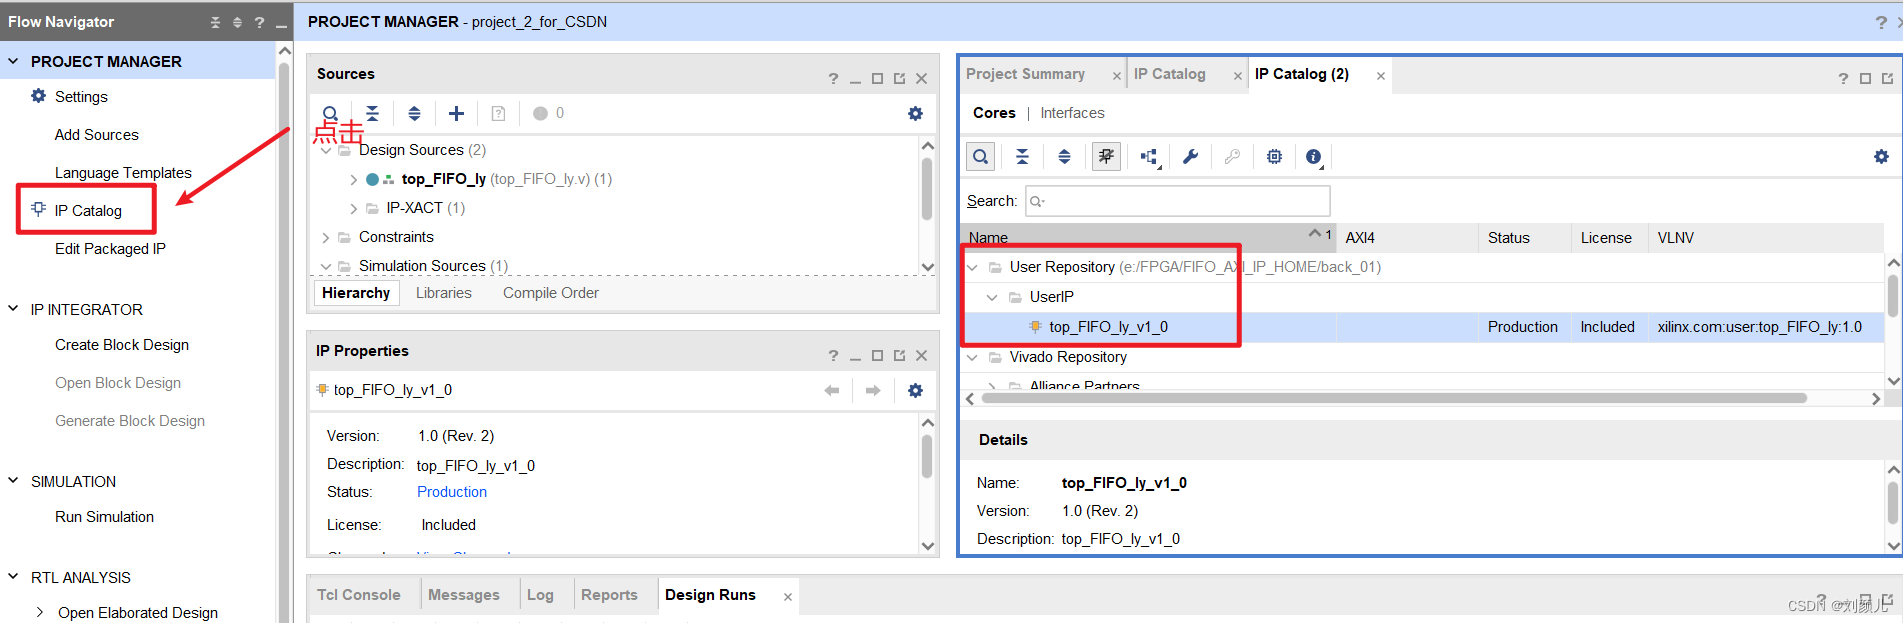Image resolution: width=1903 pixels, height=623 pixels.
Task: Switch to the Project Summary tab
Action: click(x=1025, y=74)
